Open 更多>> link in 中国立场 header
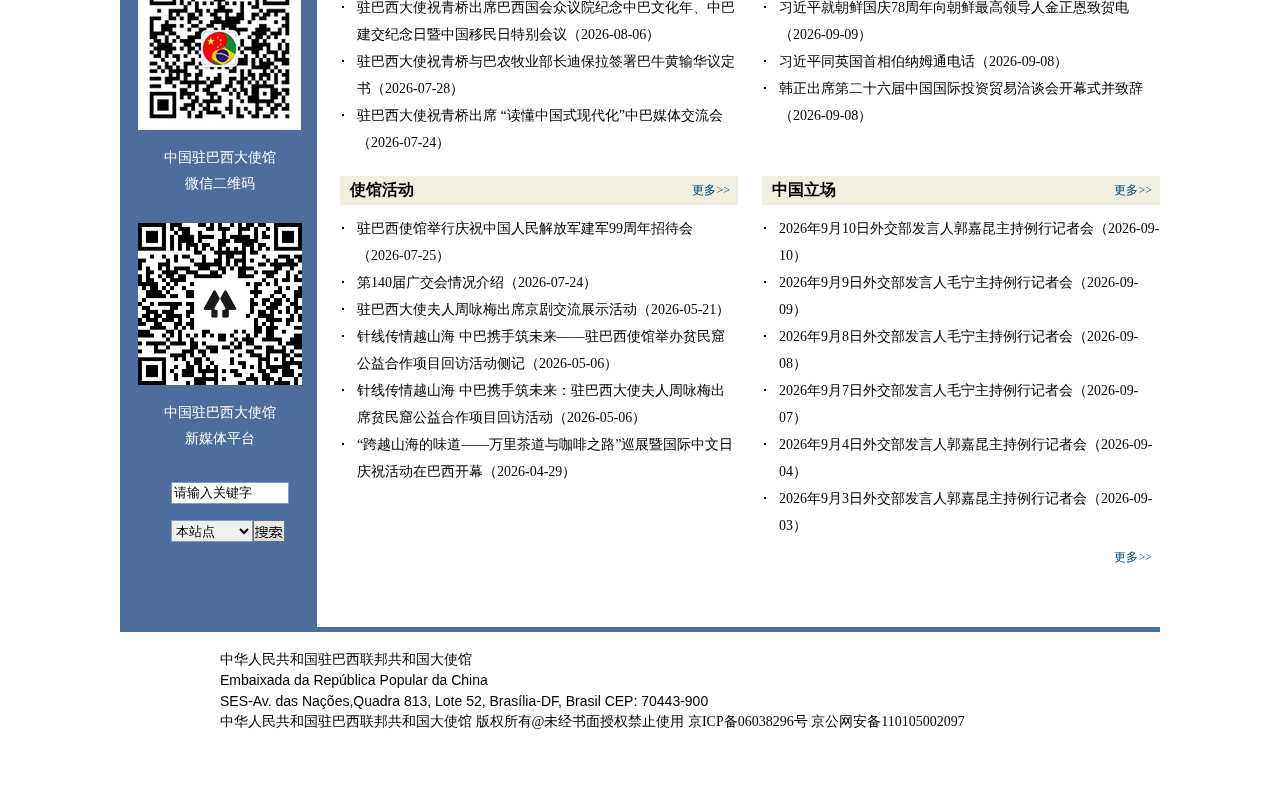The image size is (1280, 800). (1133, 190)
